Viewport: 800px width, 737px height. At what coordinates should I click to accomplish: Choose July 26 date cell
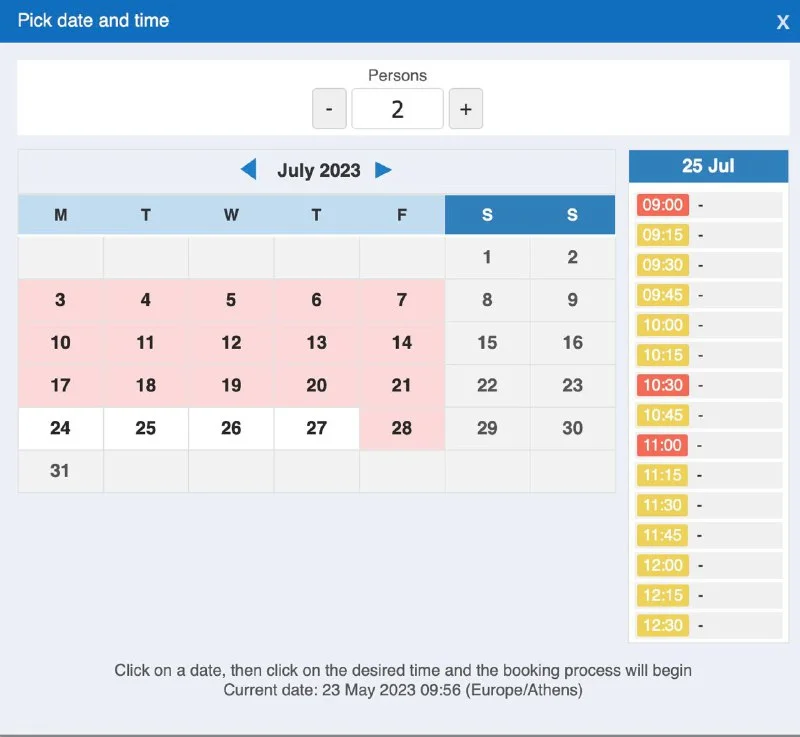pos(231,428)
